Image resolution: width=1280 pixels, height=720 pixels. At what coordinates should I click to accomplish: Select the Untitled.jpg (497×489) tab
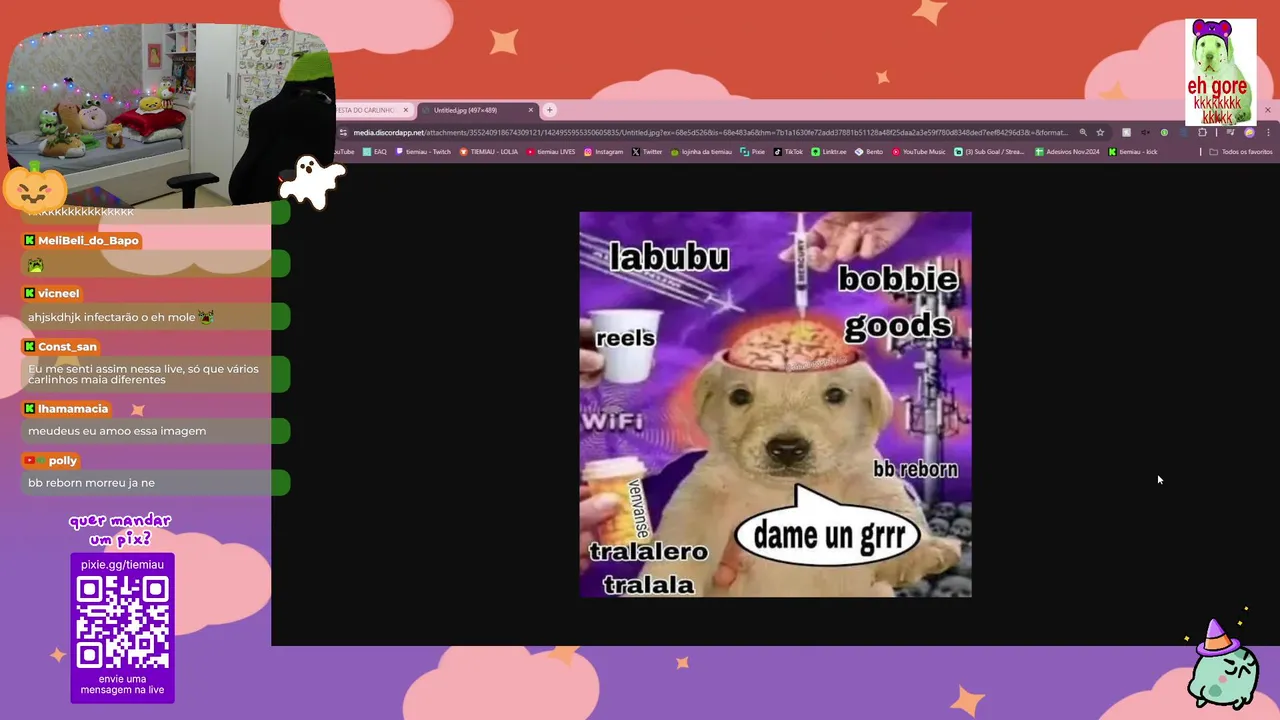pyautogui.click(x=478, y=110)
